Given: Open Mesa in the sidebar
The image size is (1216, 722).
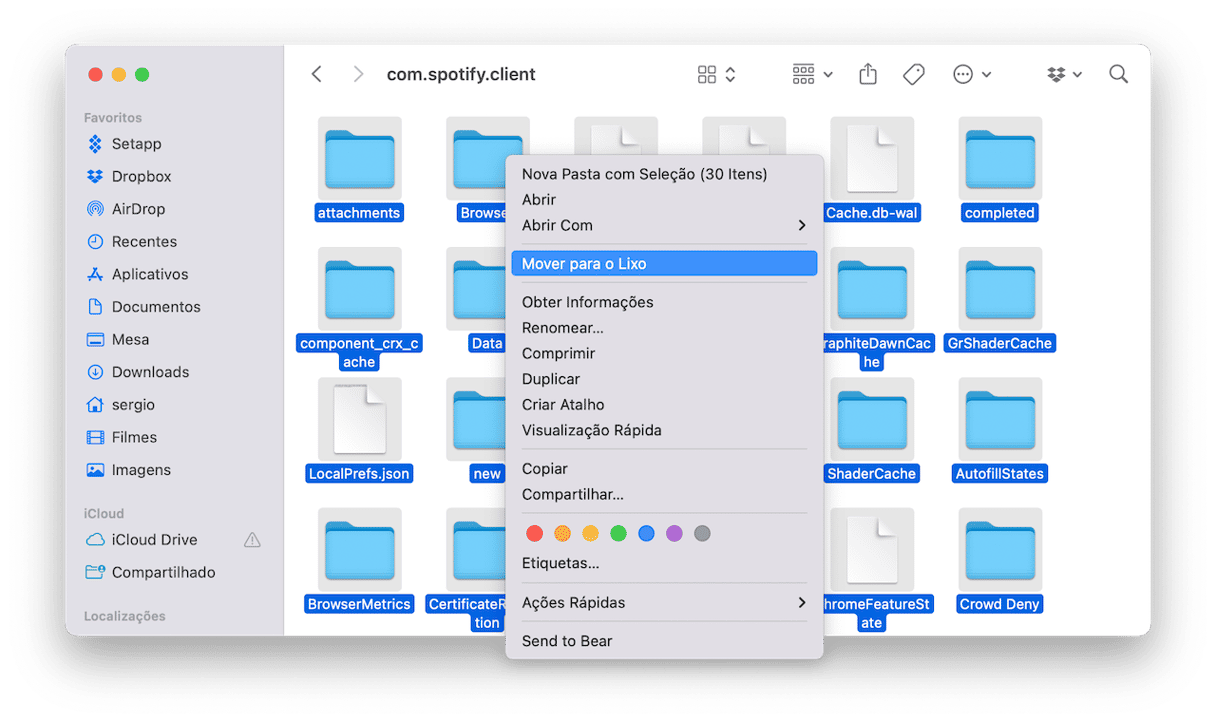Looking at the screenshot, I should [x=118, y=339].
